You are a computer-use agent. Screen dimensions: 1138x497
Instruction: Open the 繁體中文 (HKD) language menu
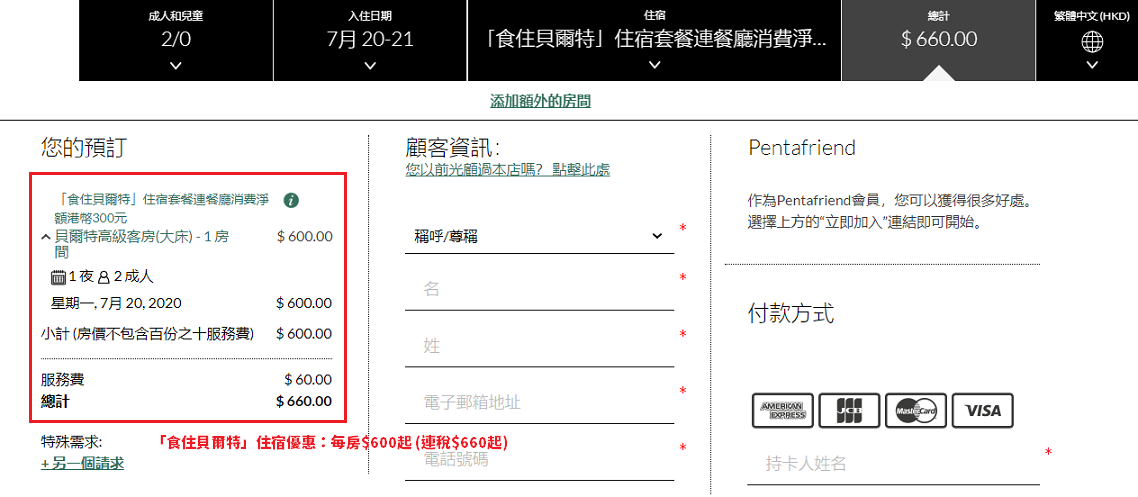[x=1092, y=40]
